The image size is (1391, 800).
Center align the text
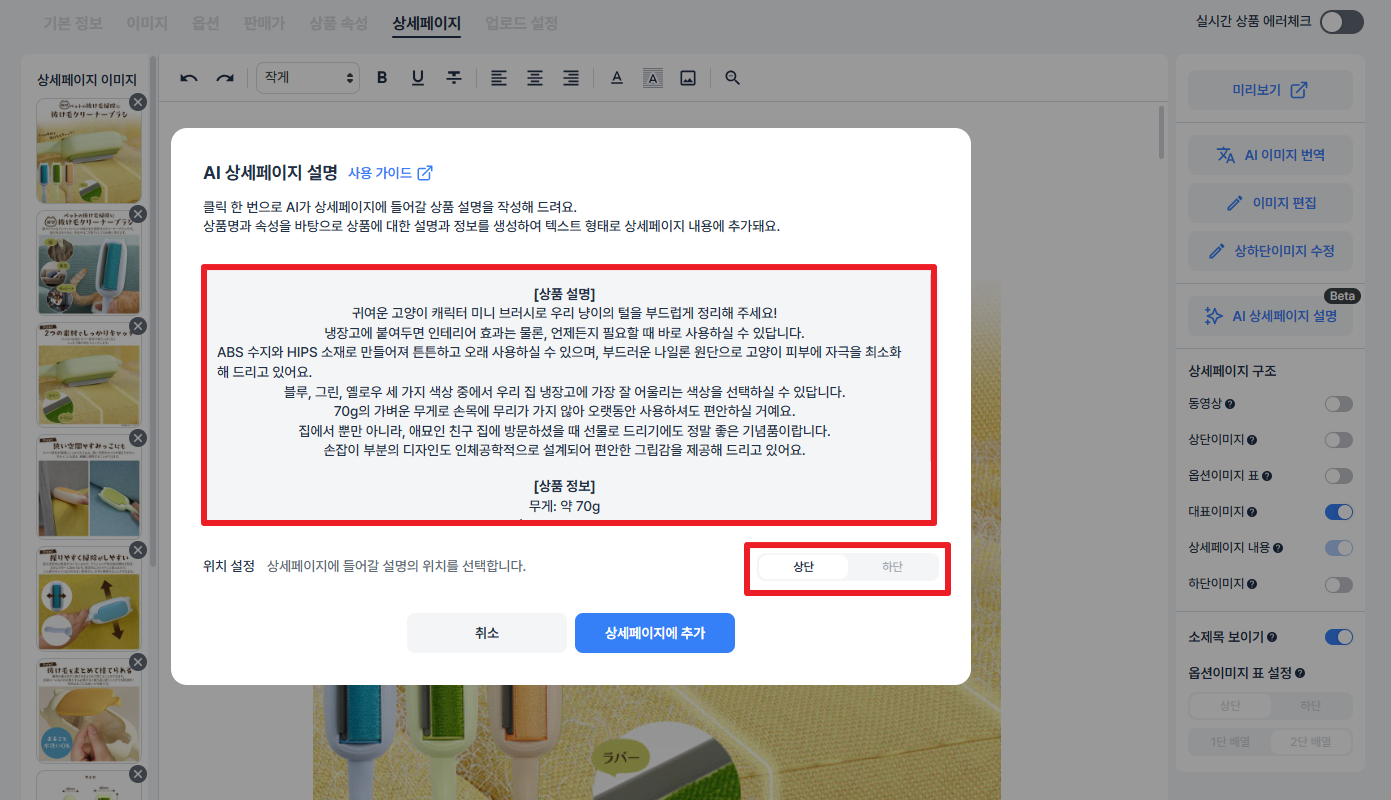click(534, 77)
